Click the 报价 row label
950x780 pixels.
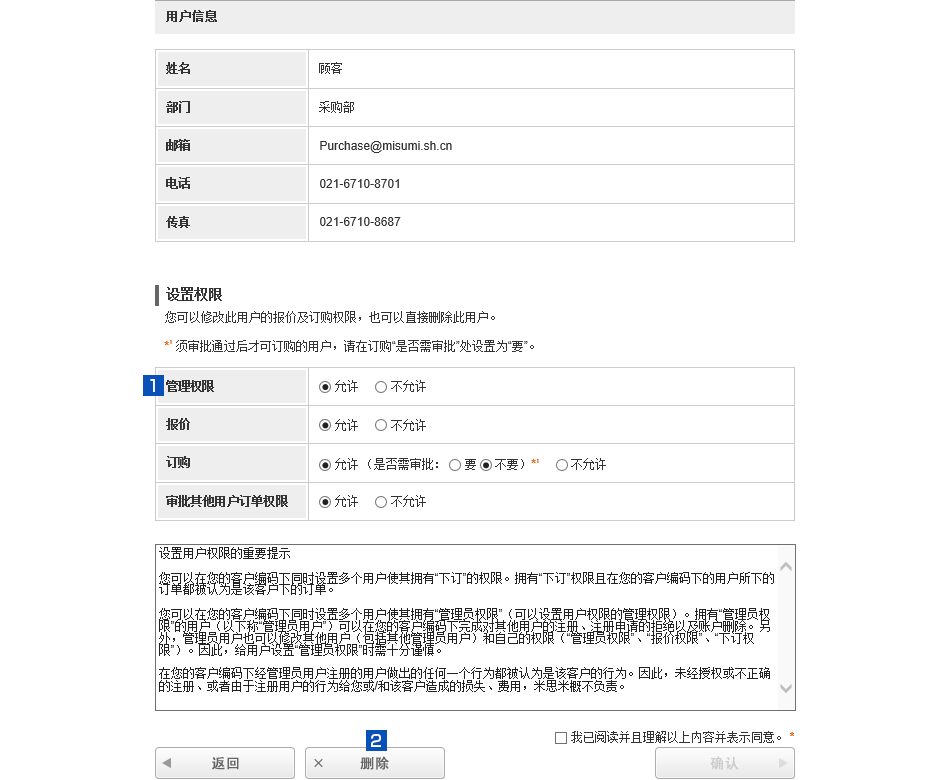pyautogui.click(x=178, y=425)
